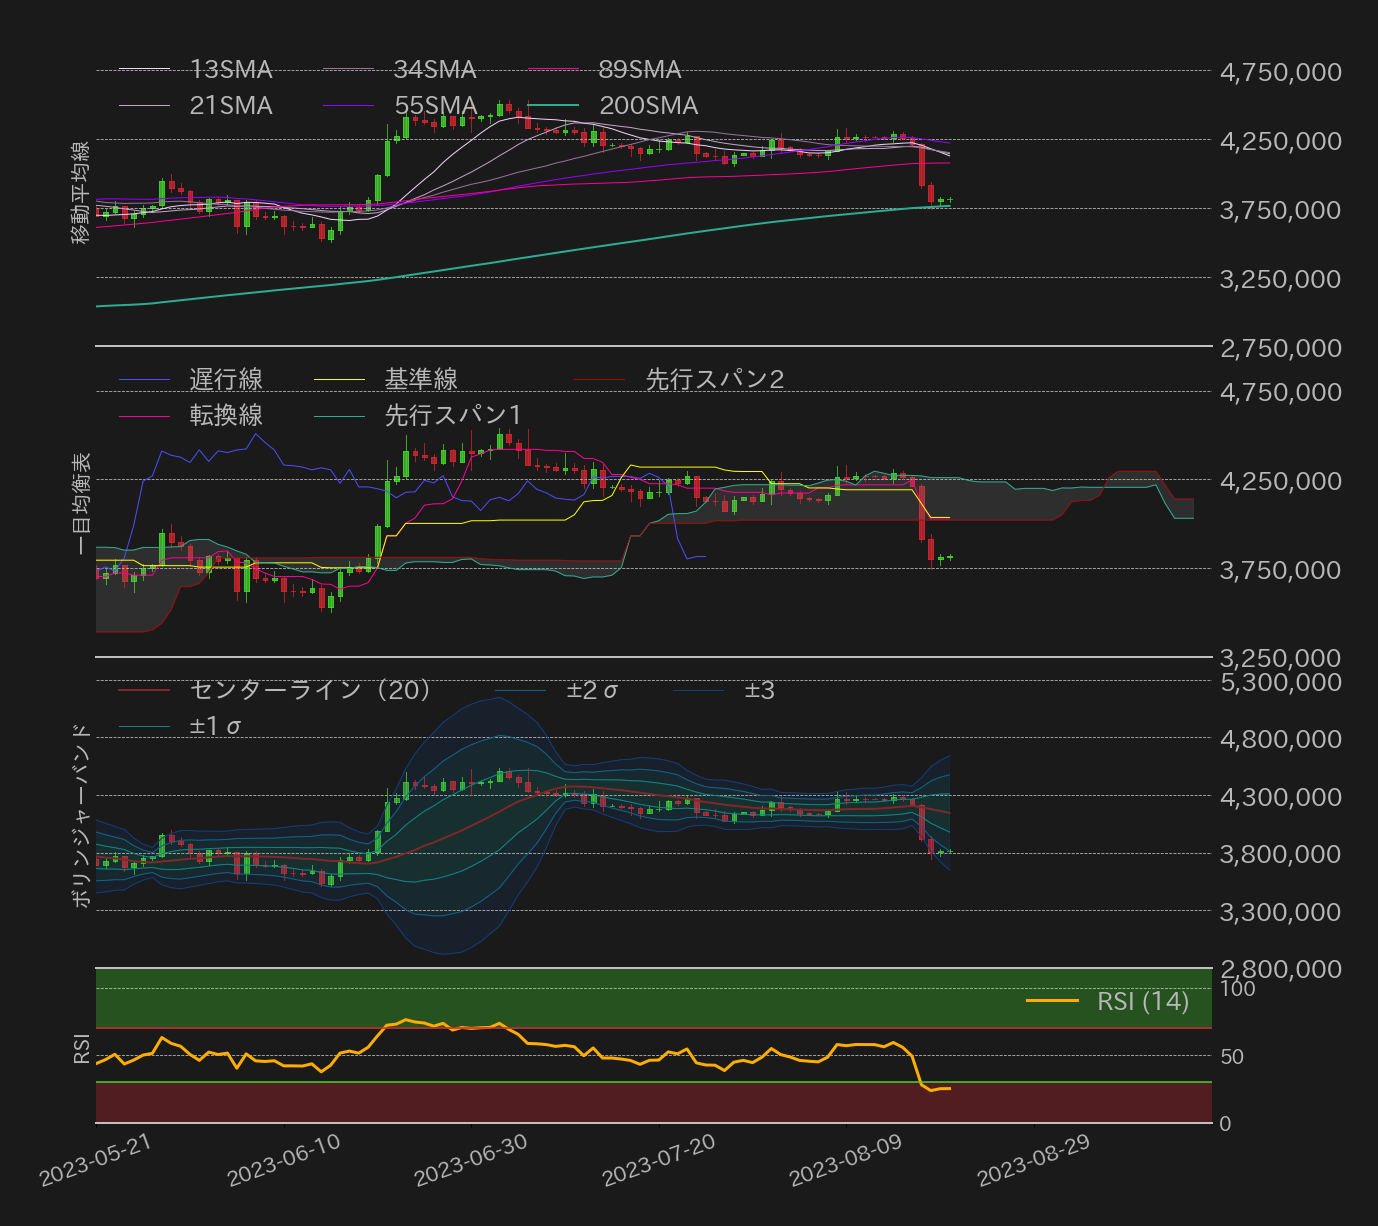Select the RSI axis tick value 50
The image size is (1378, 1226).
click(x=1232, y=1057)
